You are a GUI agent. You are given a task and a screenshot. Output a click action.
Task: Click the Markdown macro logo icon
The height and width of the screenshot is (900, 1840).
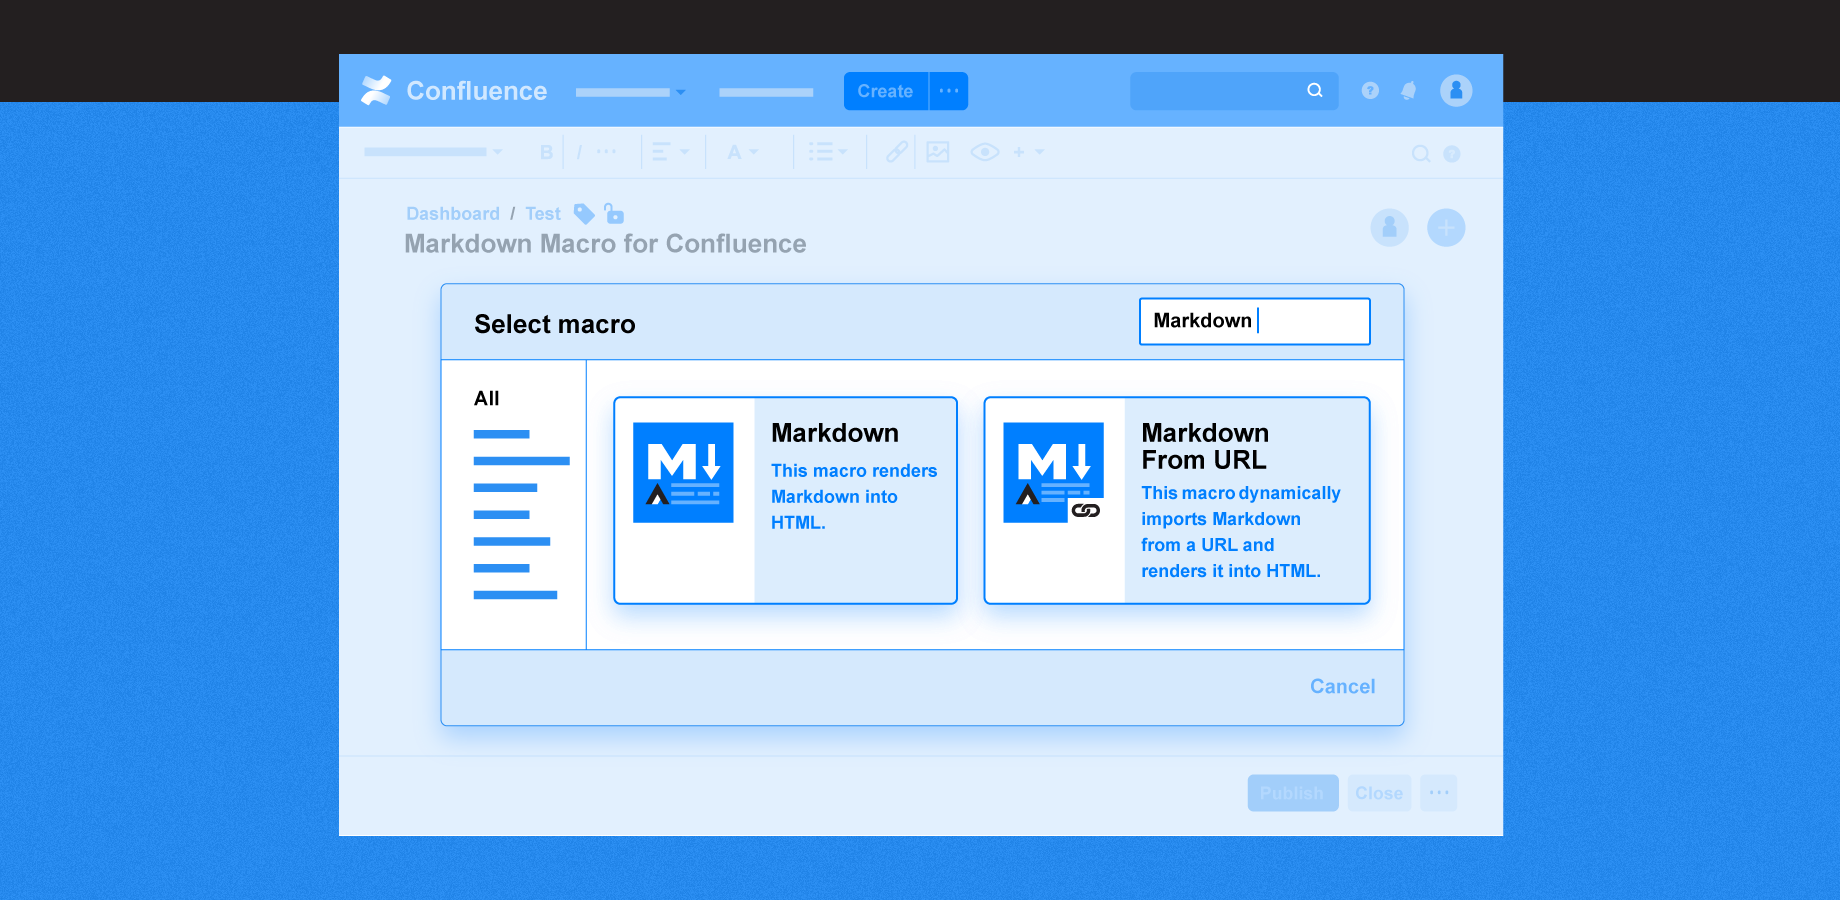(x=683, y=472)
